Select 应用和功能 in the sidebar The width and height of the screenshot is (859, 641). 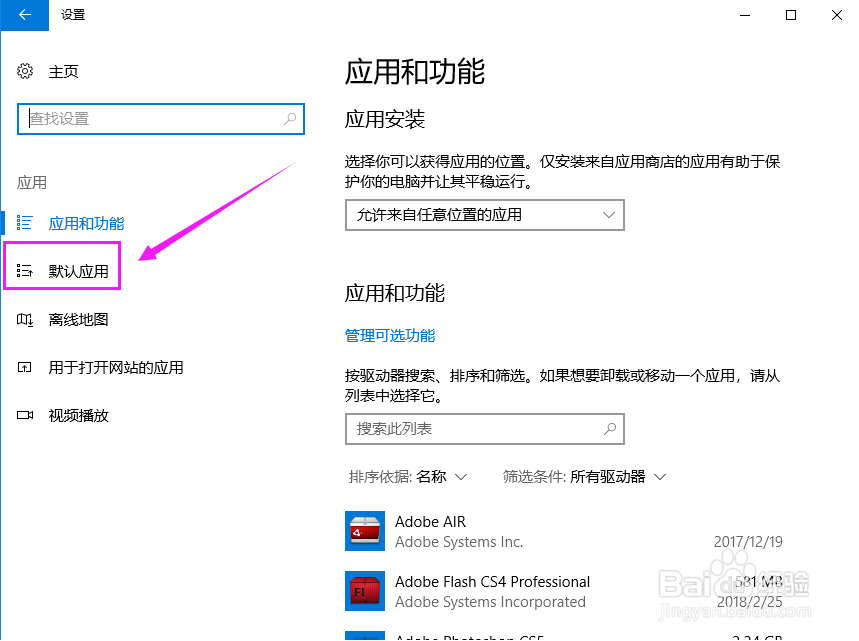(x=86, y=224)
